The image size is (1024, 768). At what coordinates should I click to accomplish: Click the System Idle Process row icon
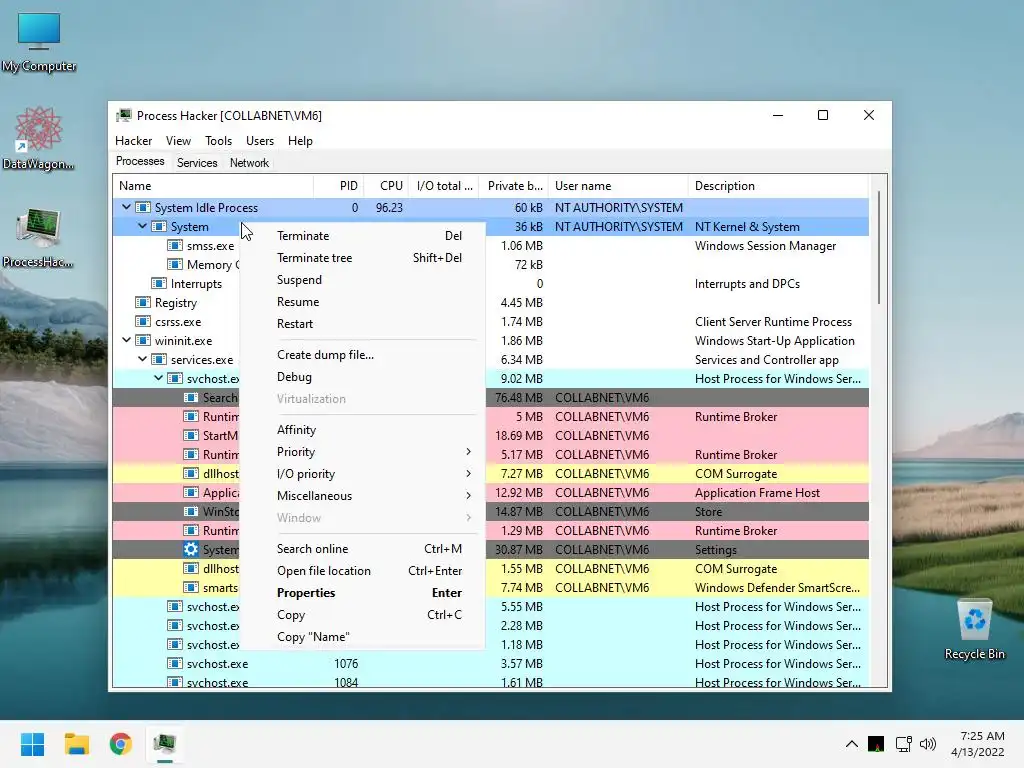[x=142, y=208]
